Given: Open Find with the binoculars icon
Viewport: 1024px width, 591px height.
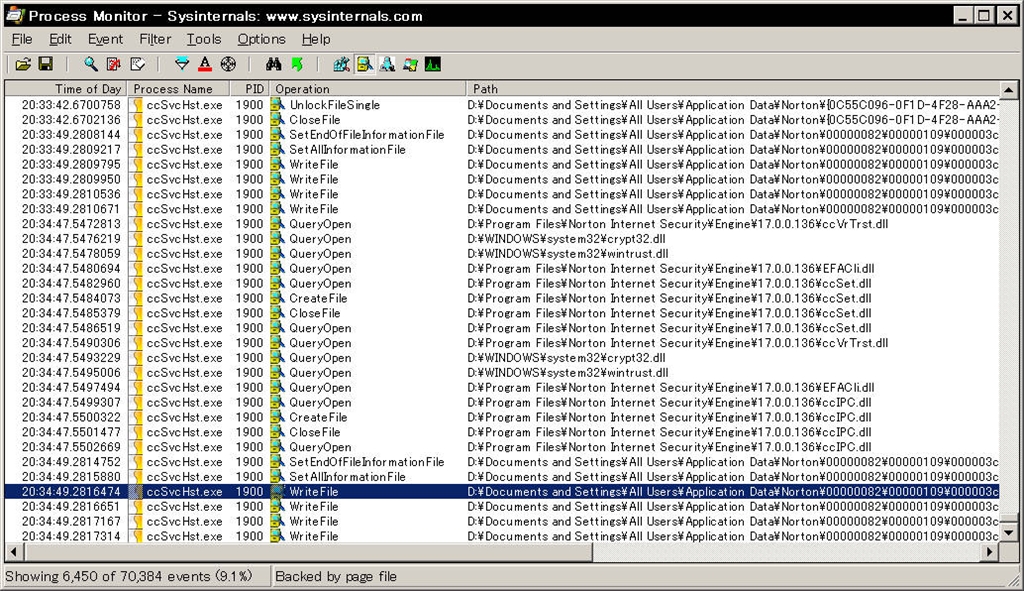Looking at the screenshot, I should pyautogui.click(x=273, y=64).
